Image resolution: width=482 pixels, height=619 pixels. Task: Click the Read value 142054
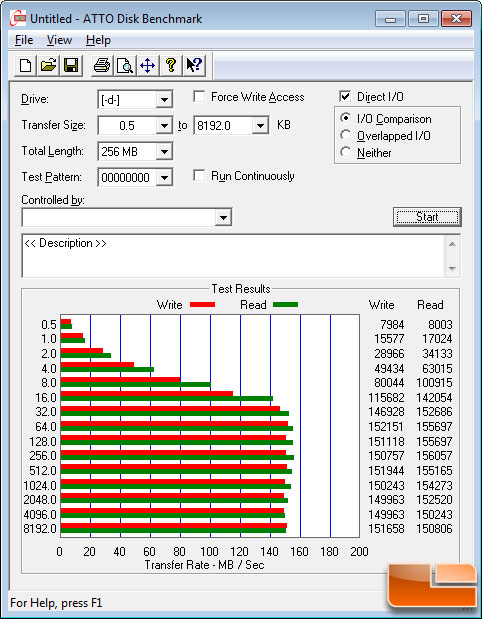tap(434, 398)
